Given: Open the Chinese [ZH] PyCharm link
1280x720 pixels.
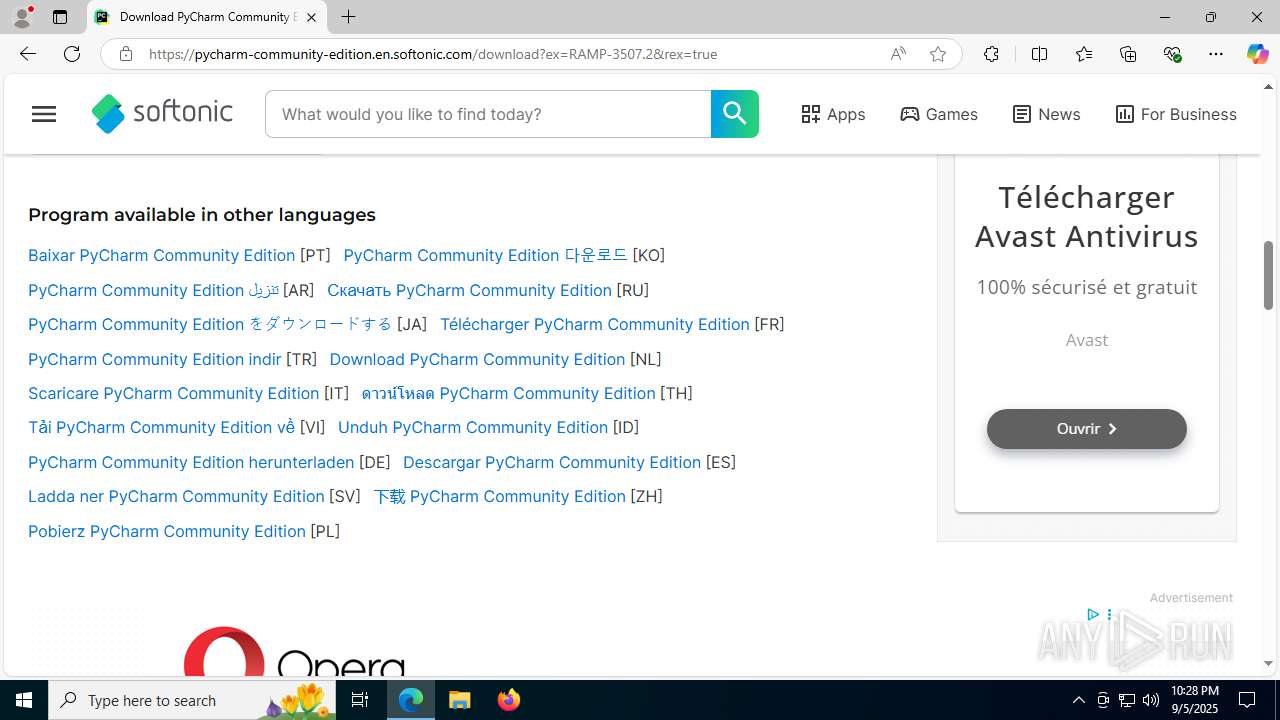Looking at the screenshot, I should 499,496.
